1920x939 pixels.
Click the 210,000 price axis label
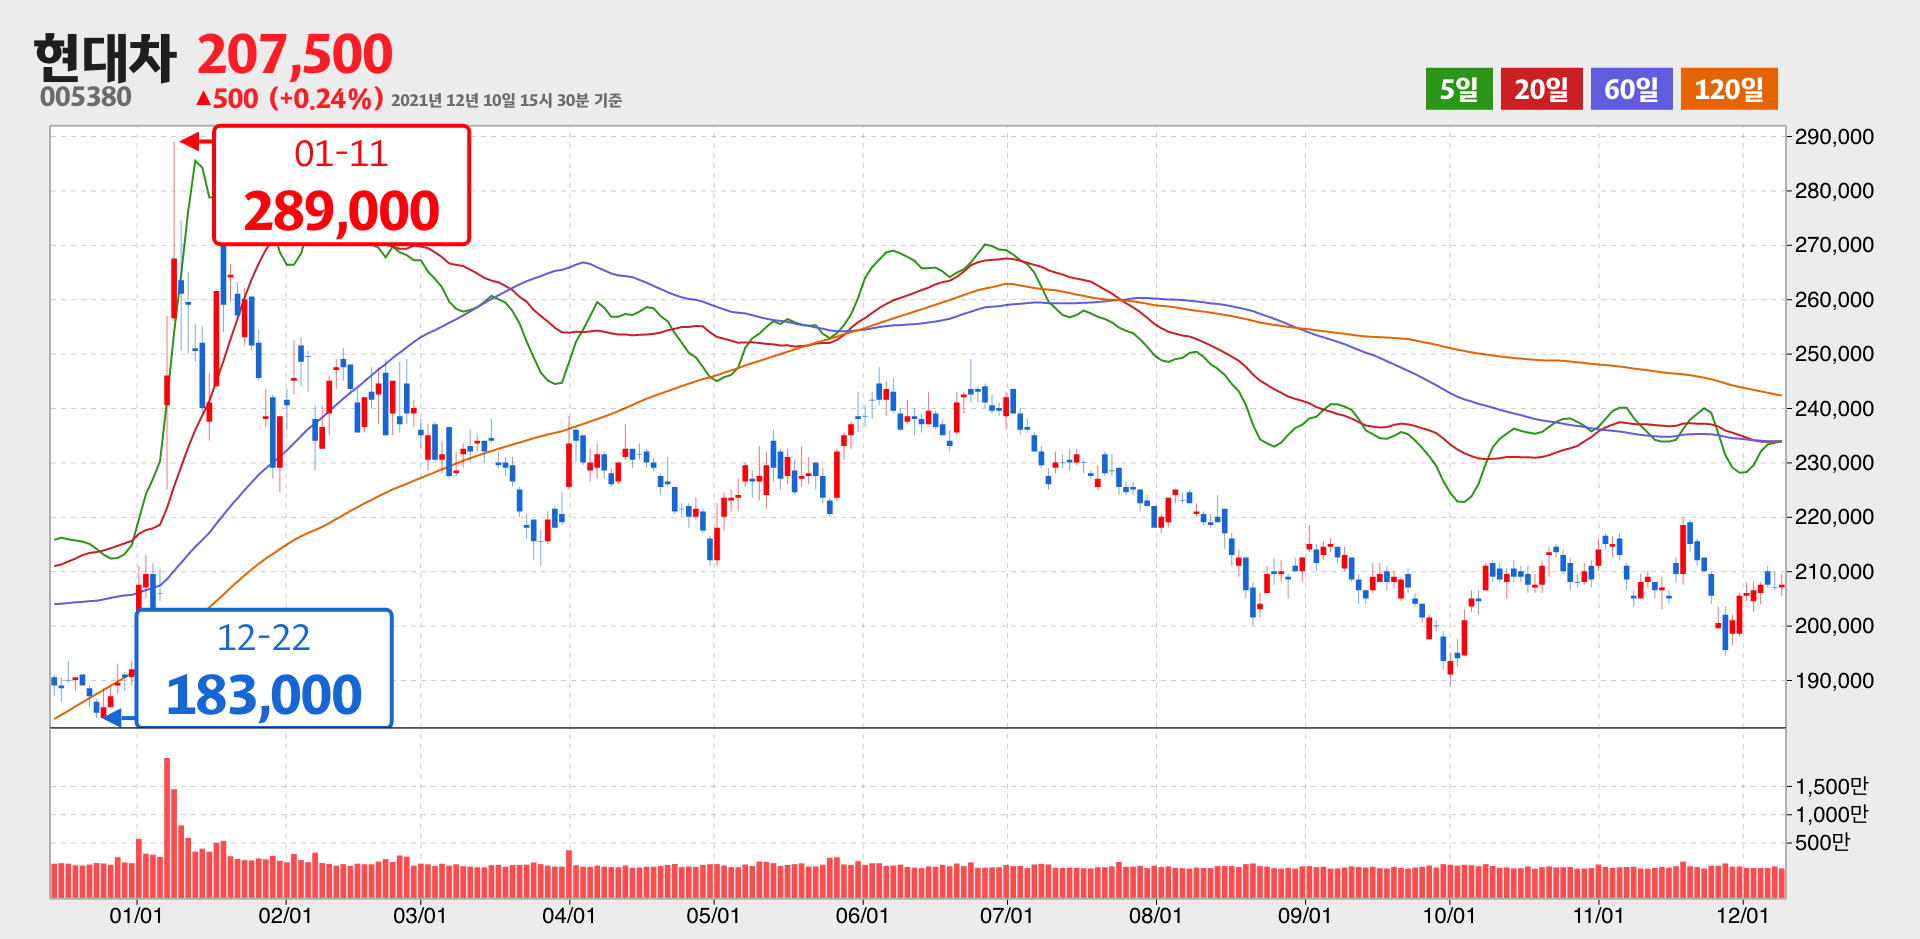click(x=1834, y=572)
